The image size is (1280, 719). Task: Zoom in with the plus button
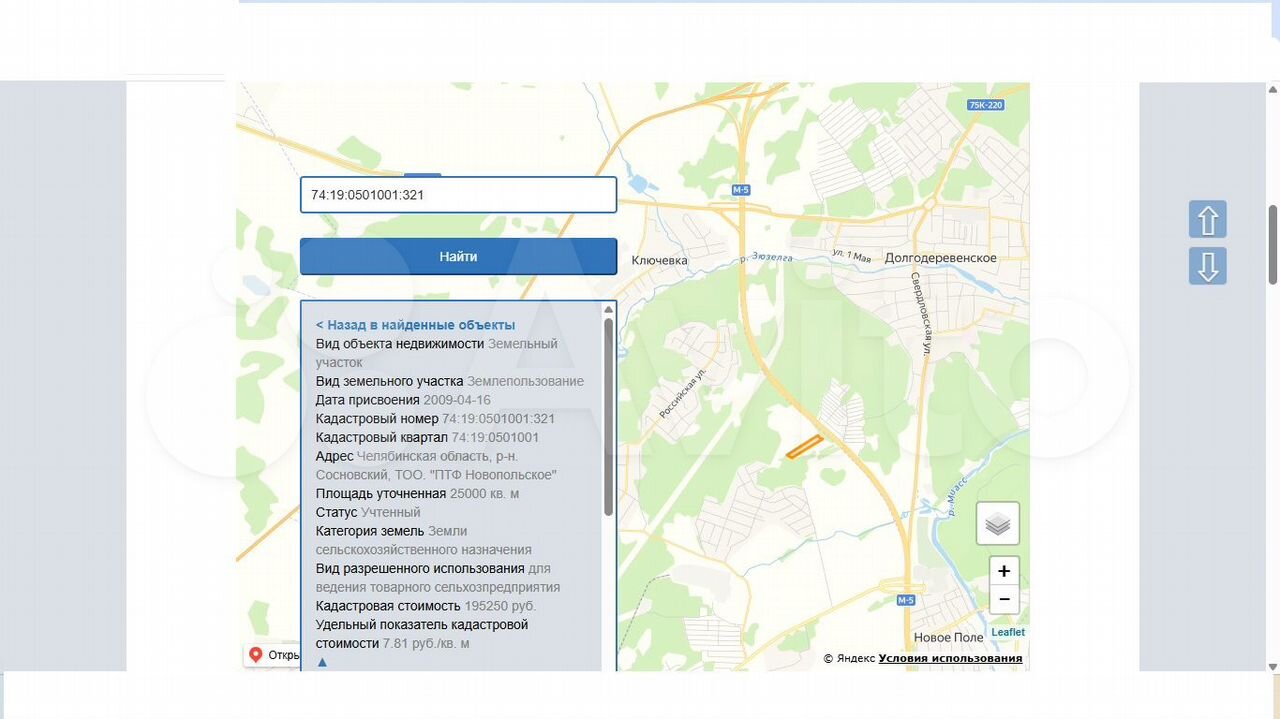(1004, 572)
